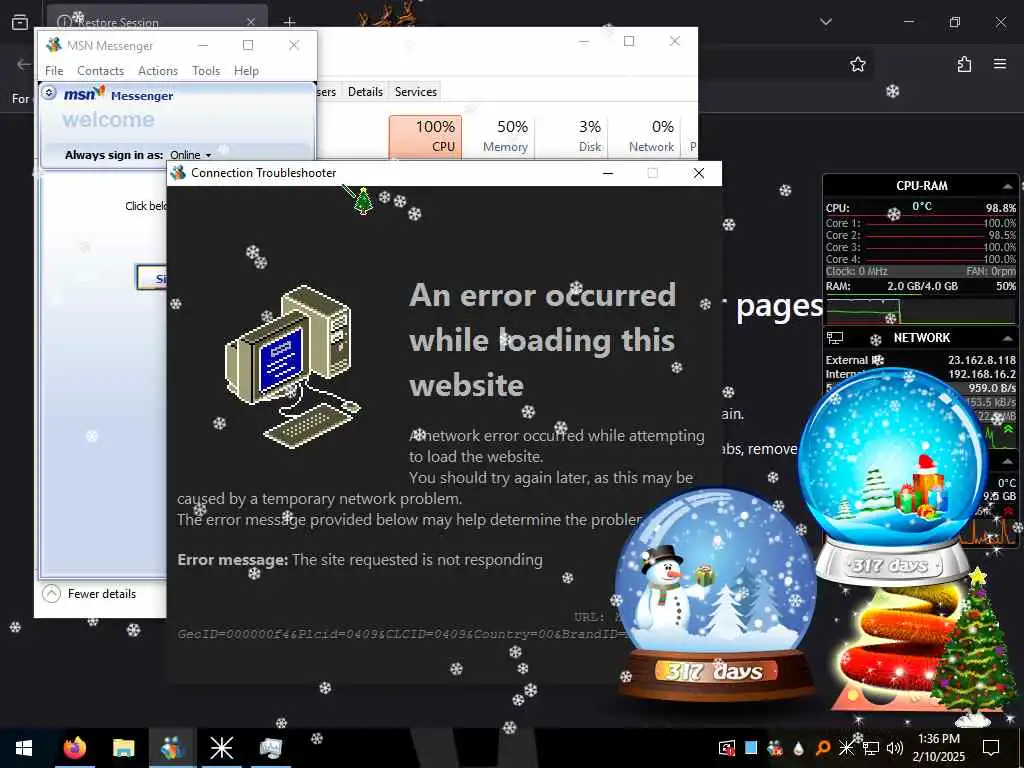Sort by the 100% CPU column
The image size is (1024, 768).
[425, 136]
